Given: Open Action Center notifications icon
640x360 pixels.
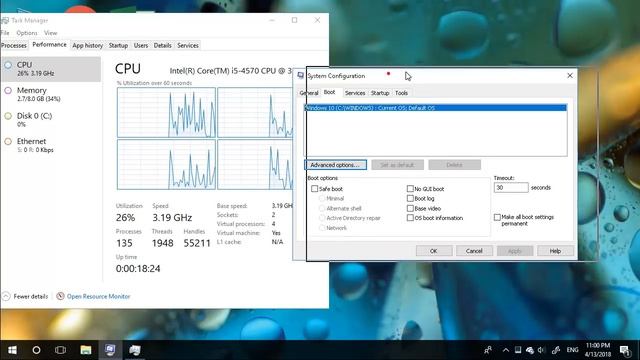Looking at the screenshot, I should pos(625,350).
